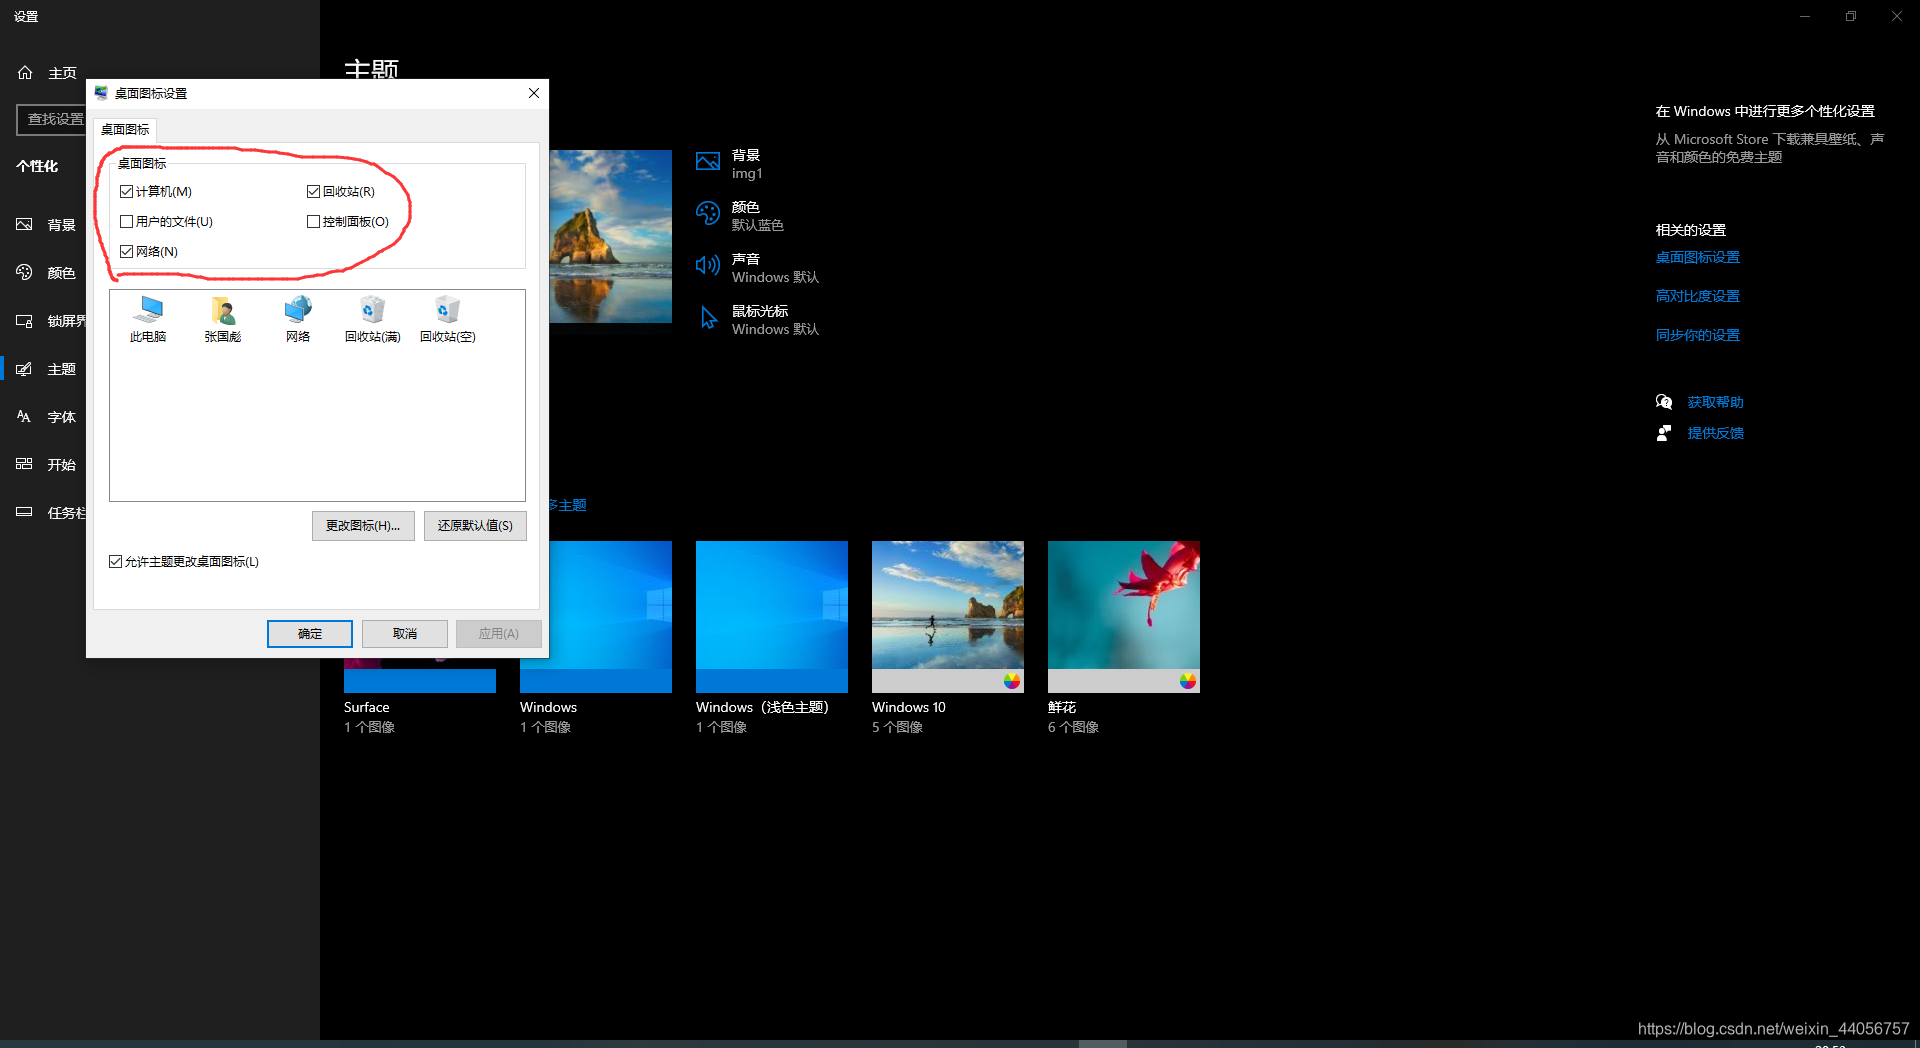Select the 桌面图标 tab in the dialog
The width and height of the screenshot is (1920, 1048).
(125, 130)
